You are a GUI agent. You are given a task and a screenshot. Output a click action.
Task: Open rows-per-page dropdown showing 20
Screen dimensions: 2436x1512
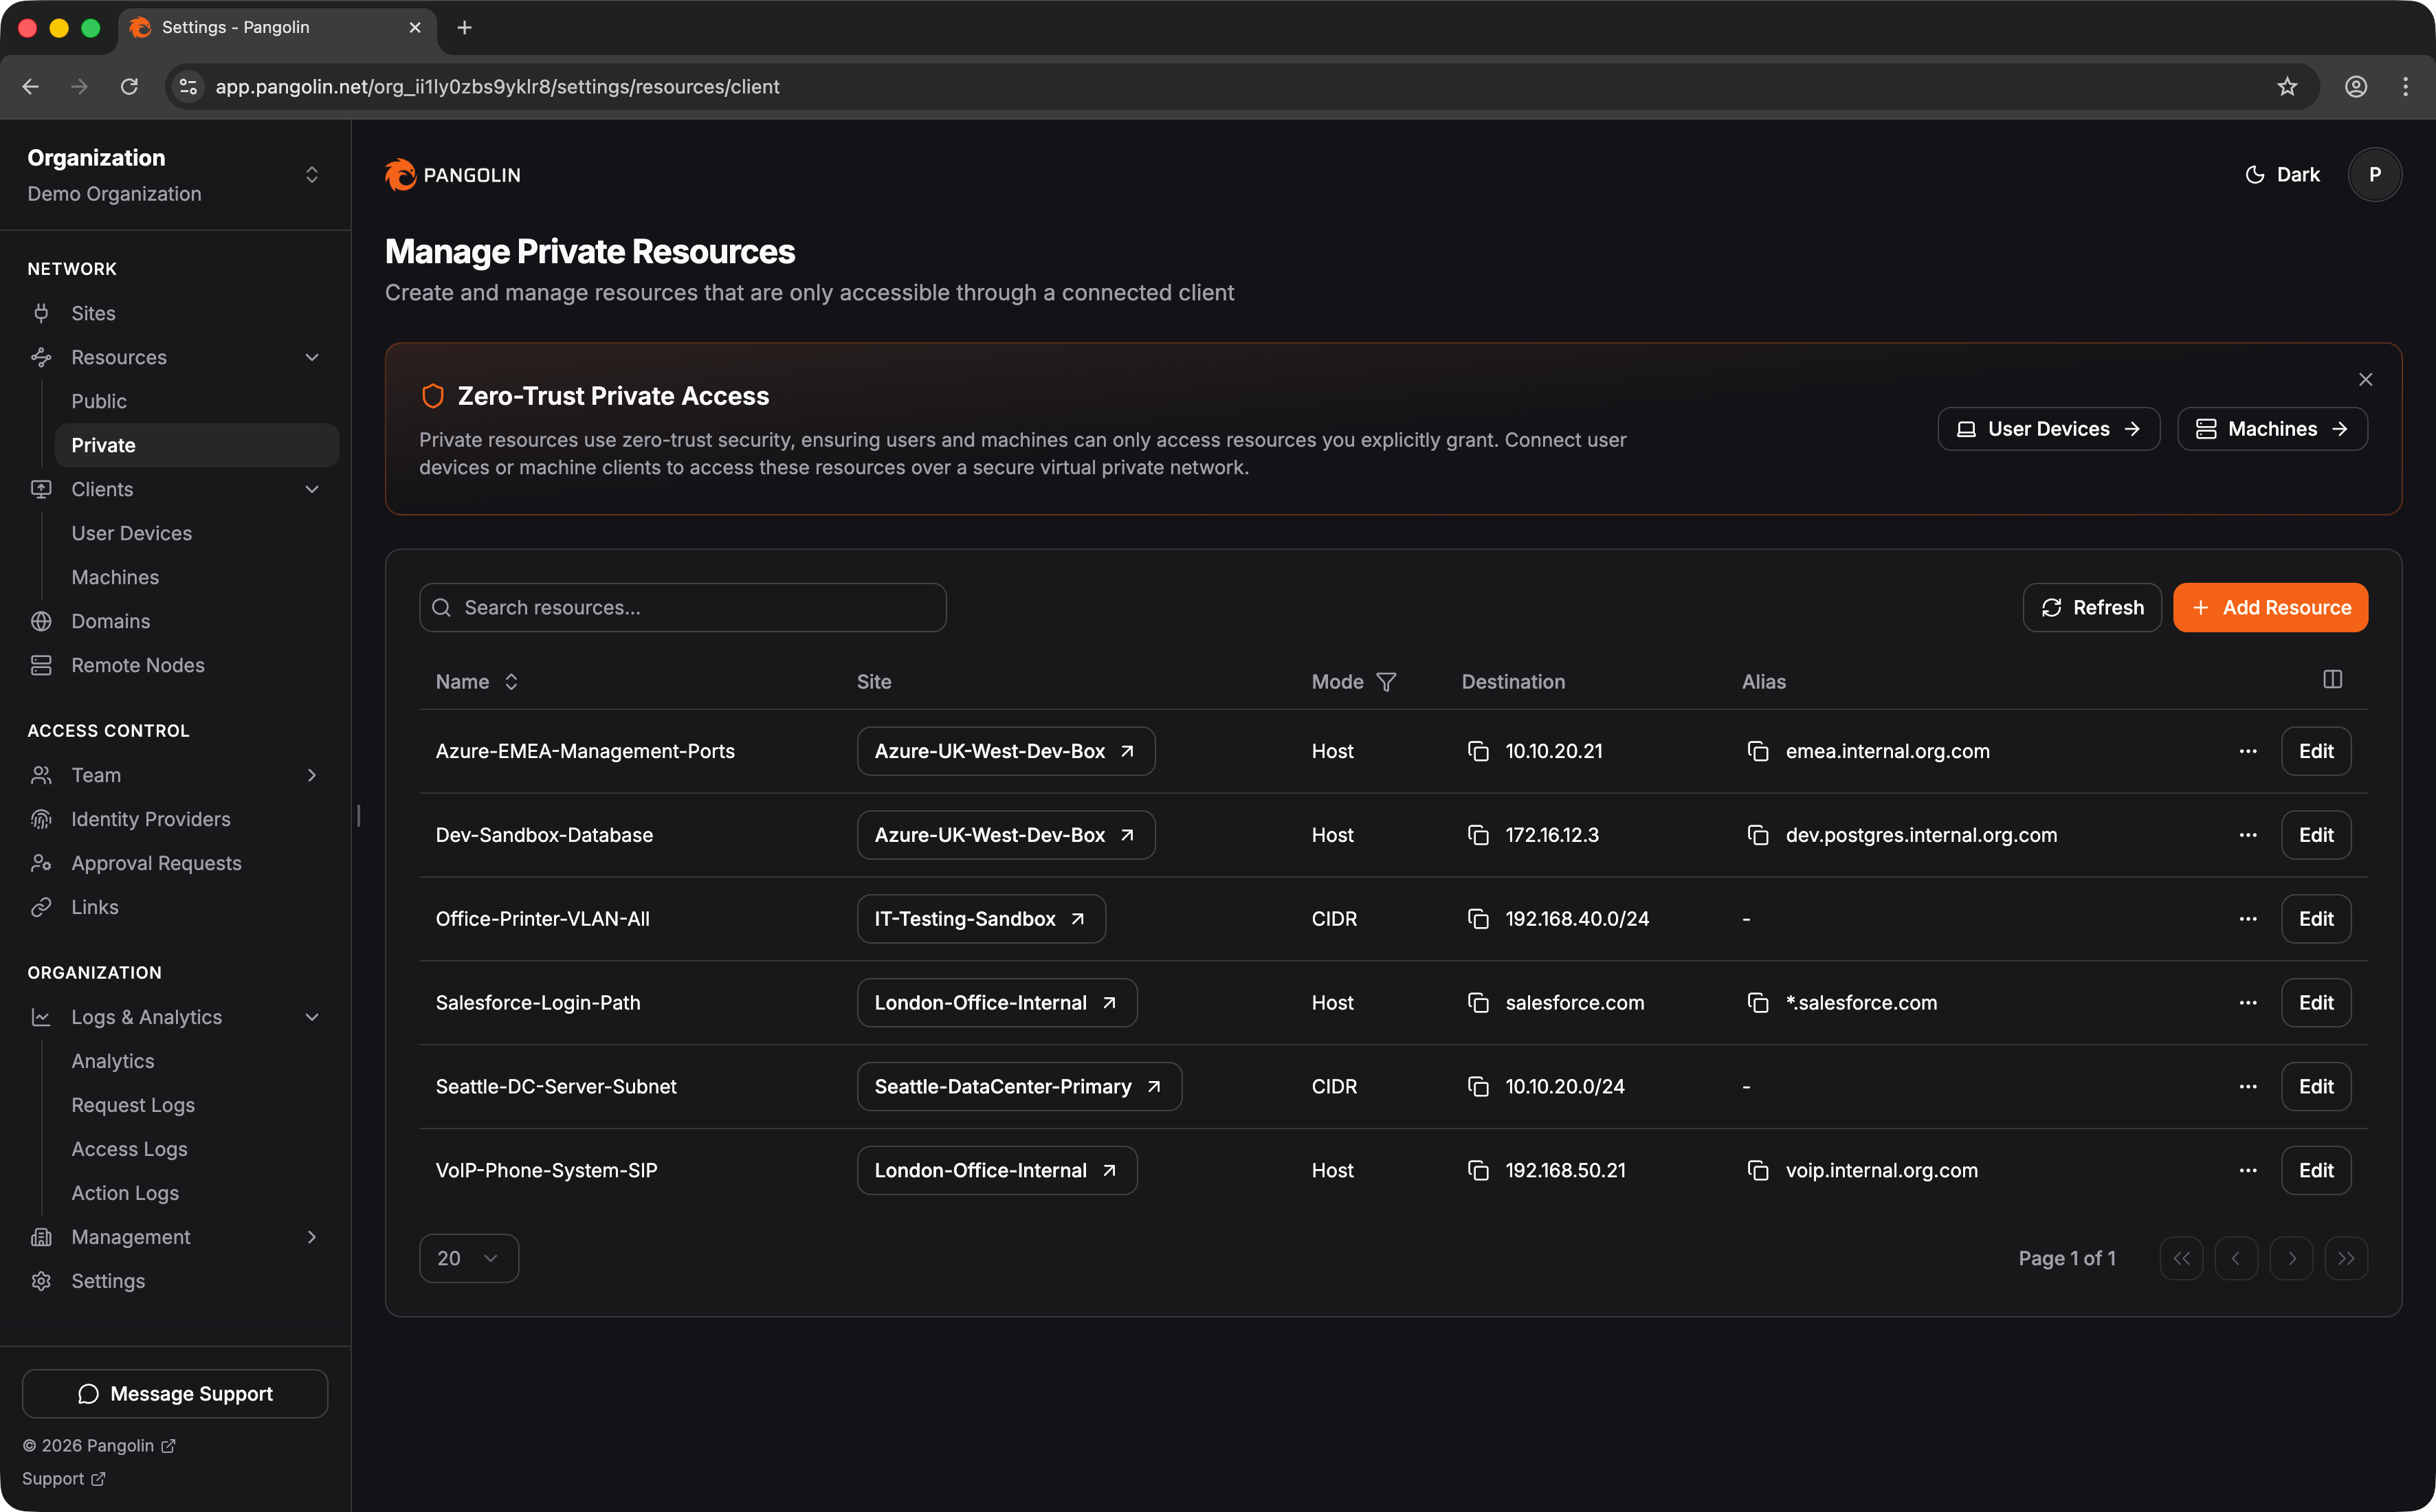[x=468, y=1258]
